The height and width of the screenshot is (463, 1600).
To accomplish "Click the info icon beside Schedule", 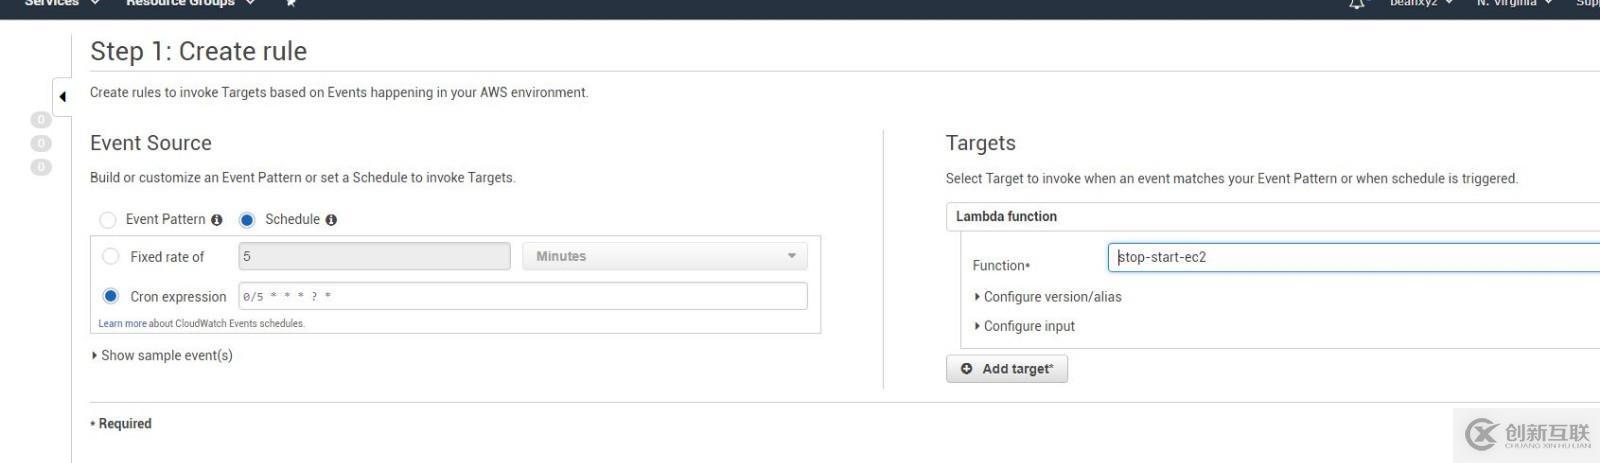I will pos(331,220).
